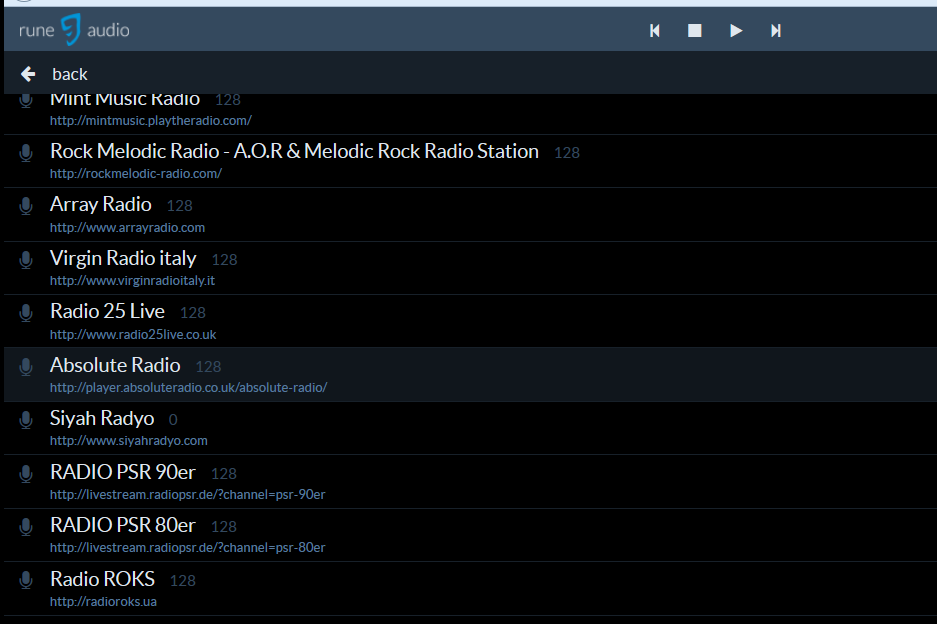Open the psr-80er channel livestream link
Viewport: 937px width, 624px height.
coord(188,548)
